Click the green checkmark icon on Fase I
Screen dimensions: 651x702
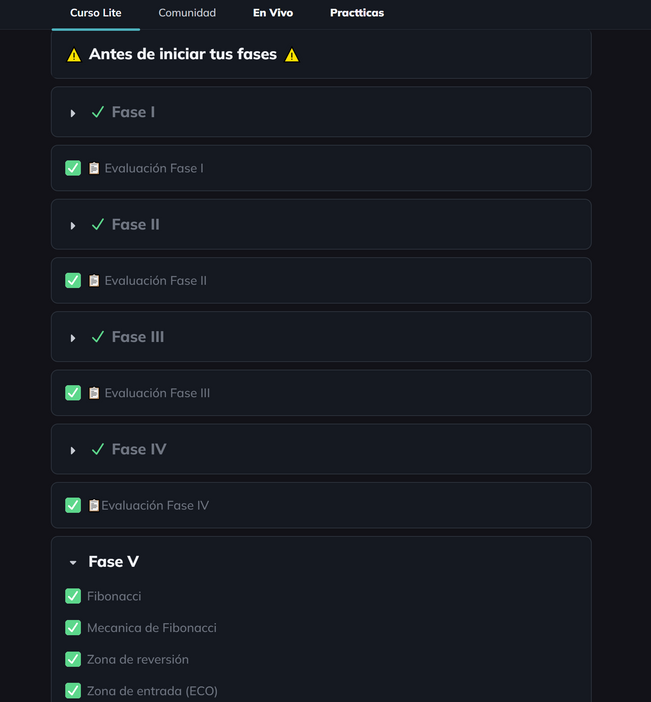(x=98, y=113)
